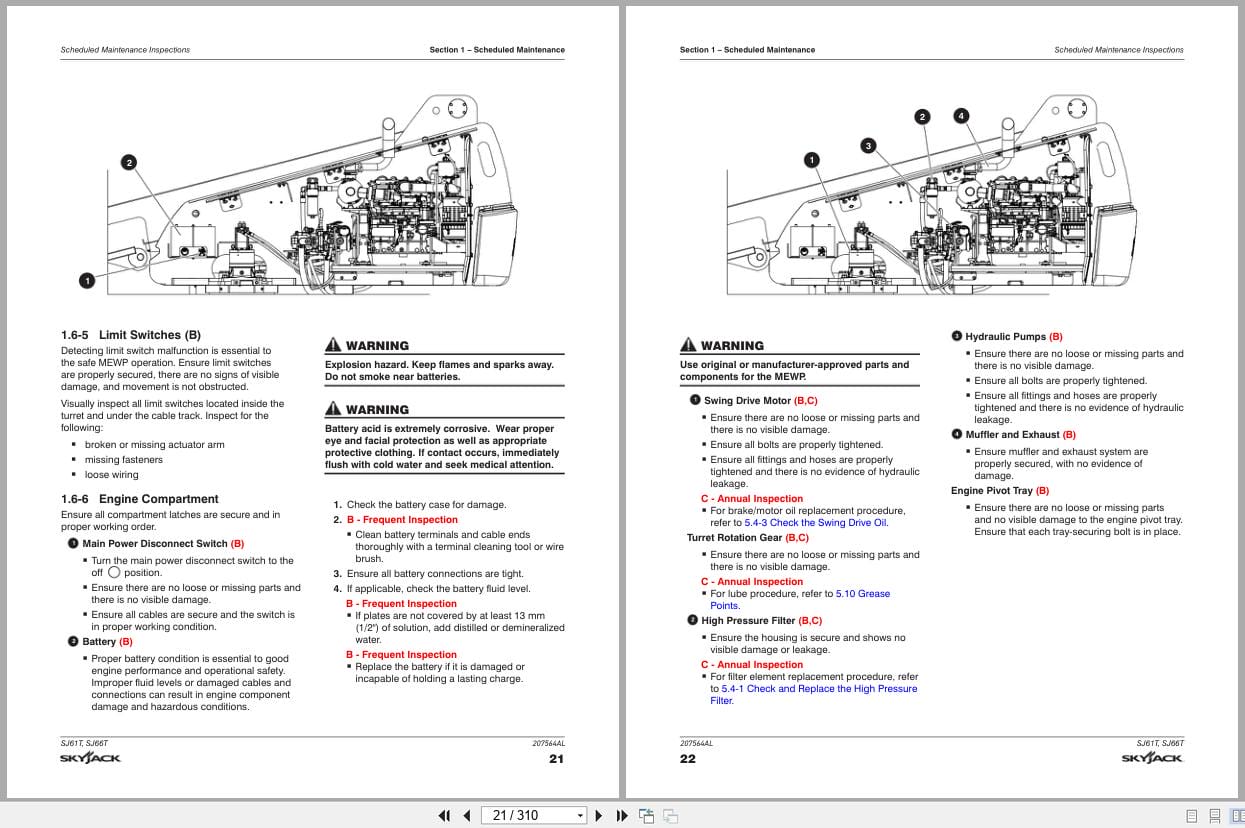Select two-page facing view
The height and width of the screenshot is (828, 1245).
1235,815
